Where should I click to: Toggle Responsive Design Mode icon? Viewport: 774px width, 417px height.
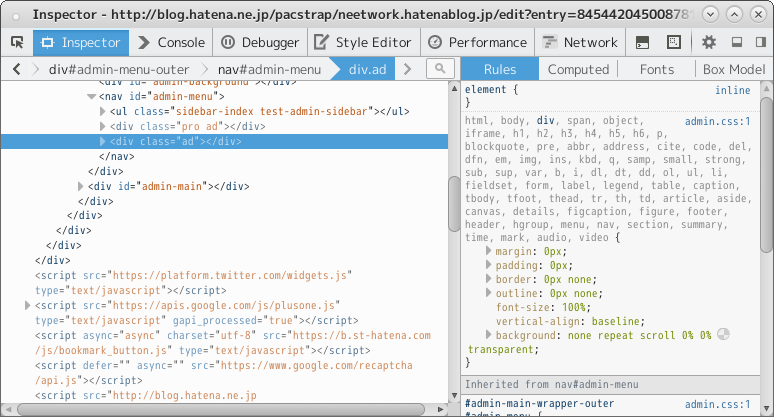[x=674, y=42]
